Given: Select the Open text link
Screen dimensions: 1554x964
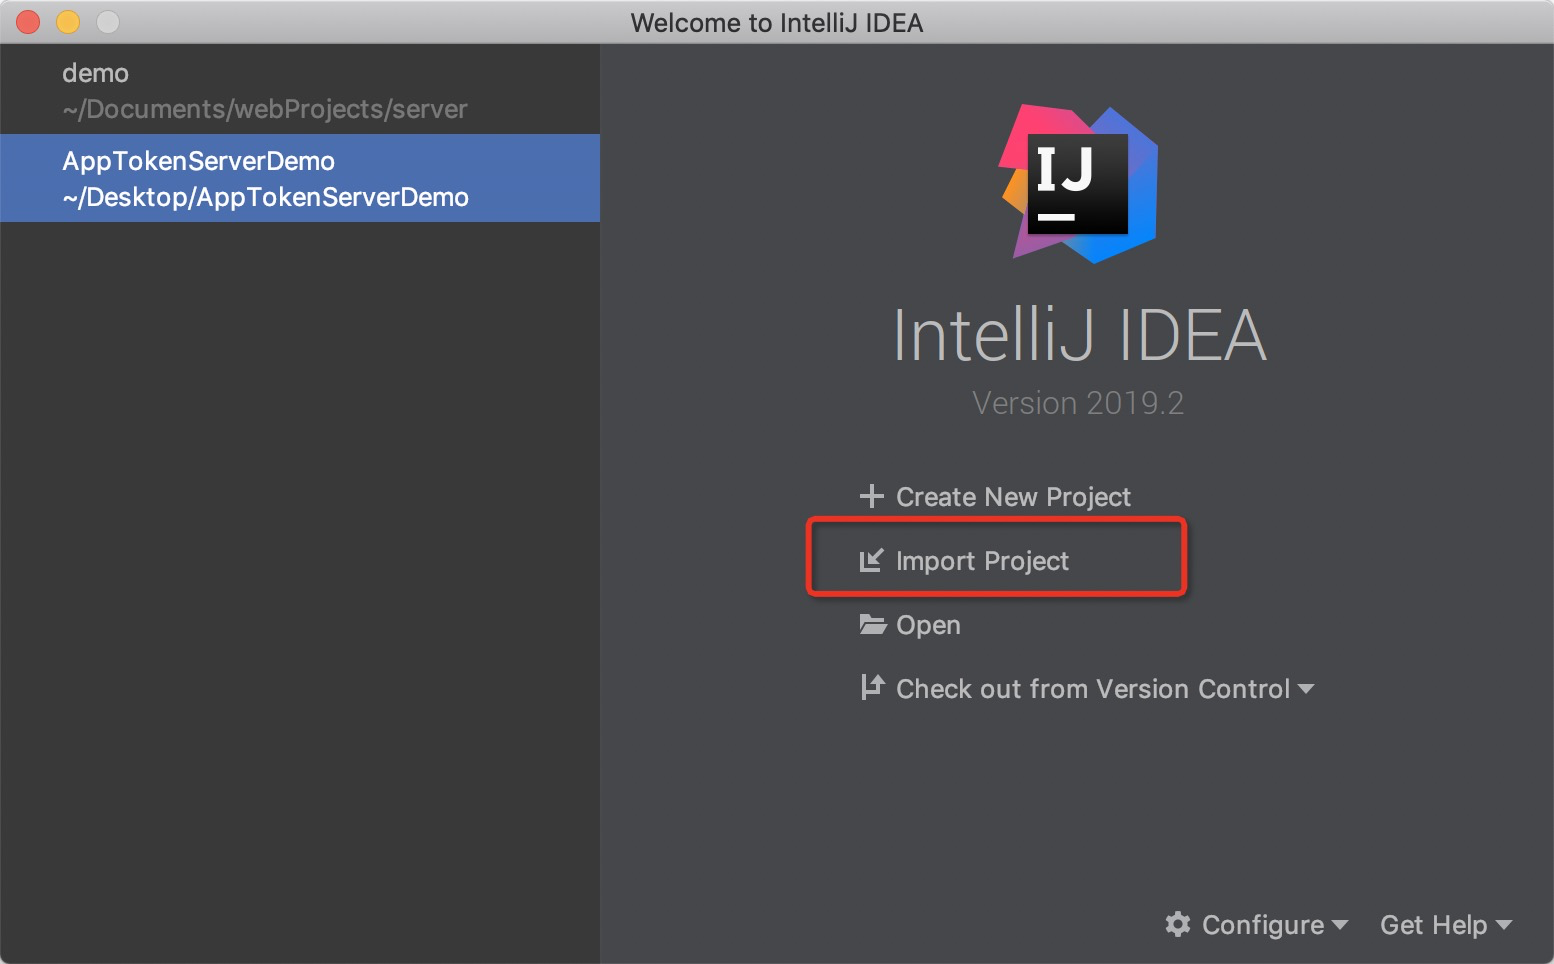Looking at the screenshot, I should click(x=928, y=625).
